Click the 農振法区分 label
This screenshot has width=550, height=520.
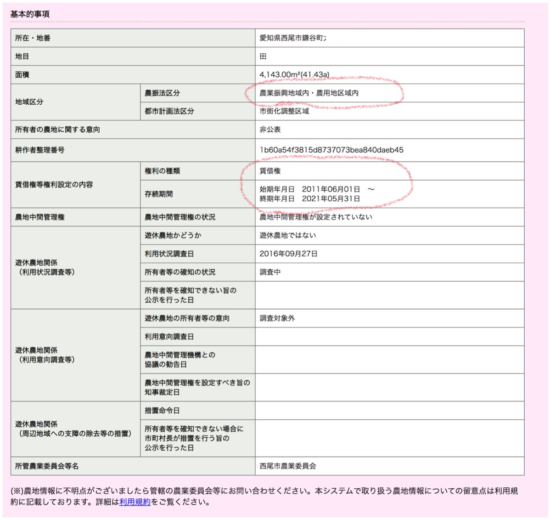pyautogui.click(x=162, y=93)
